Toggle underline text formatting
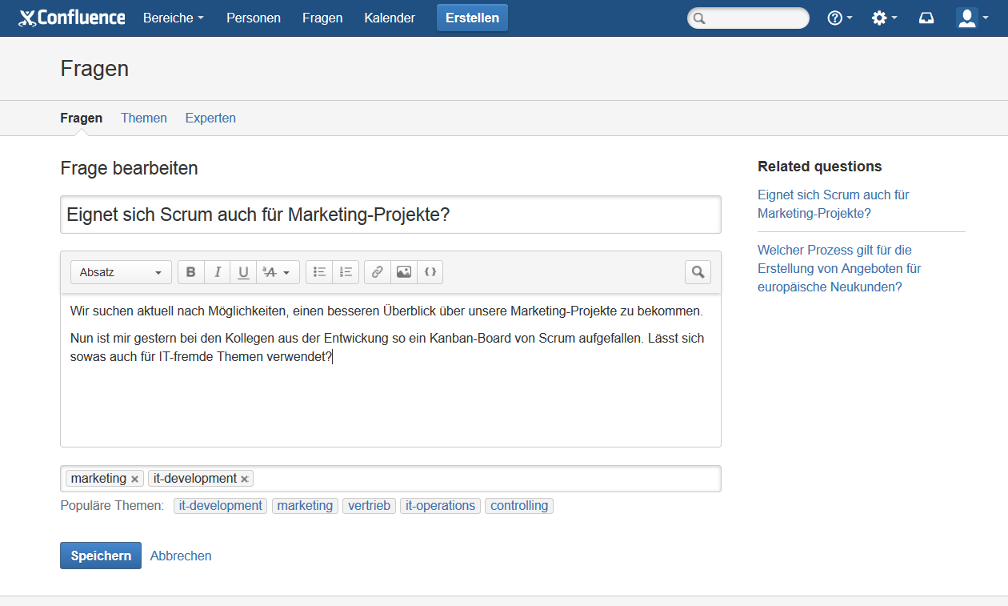This screenshot has height=606, width=1008. point(243,272)
